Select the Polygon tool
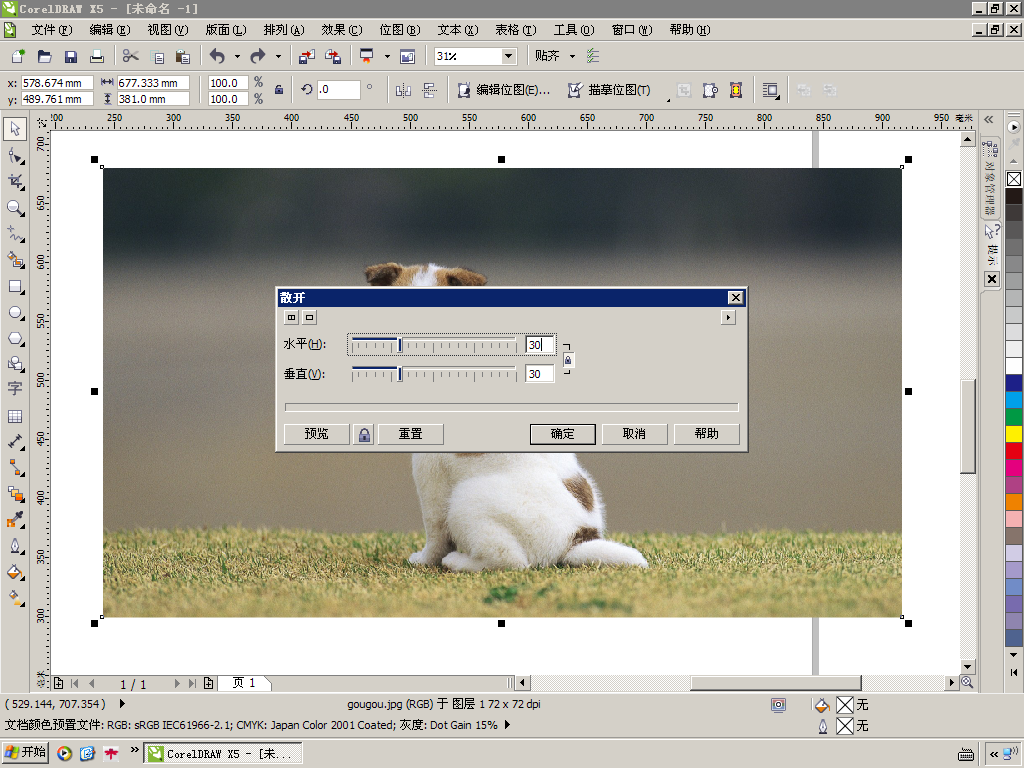The image size is (1024, 768). click(x=16, y=339)
